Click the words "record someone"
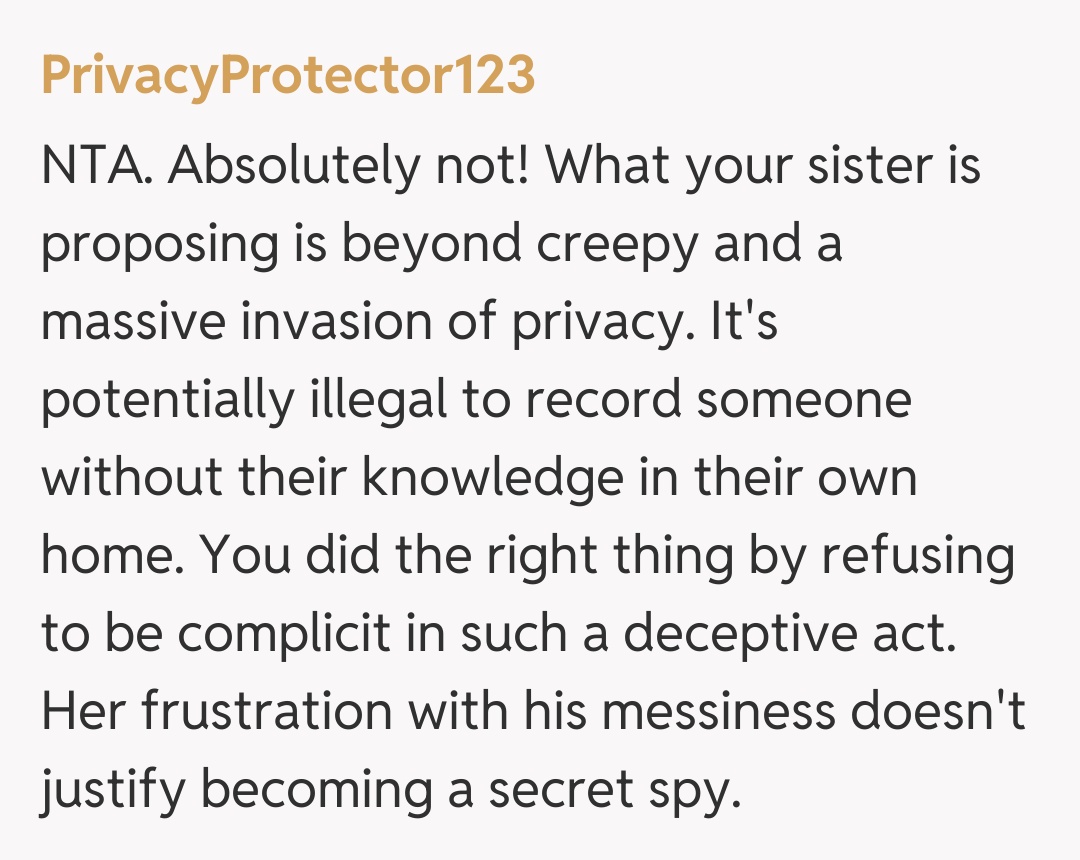Image resolution: width=1080 pixels, height=860 pixels. click(x=718, y=401)
